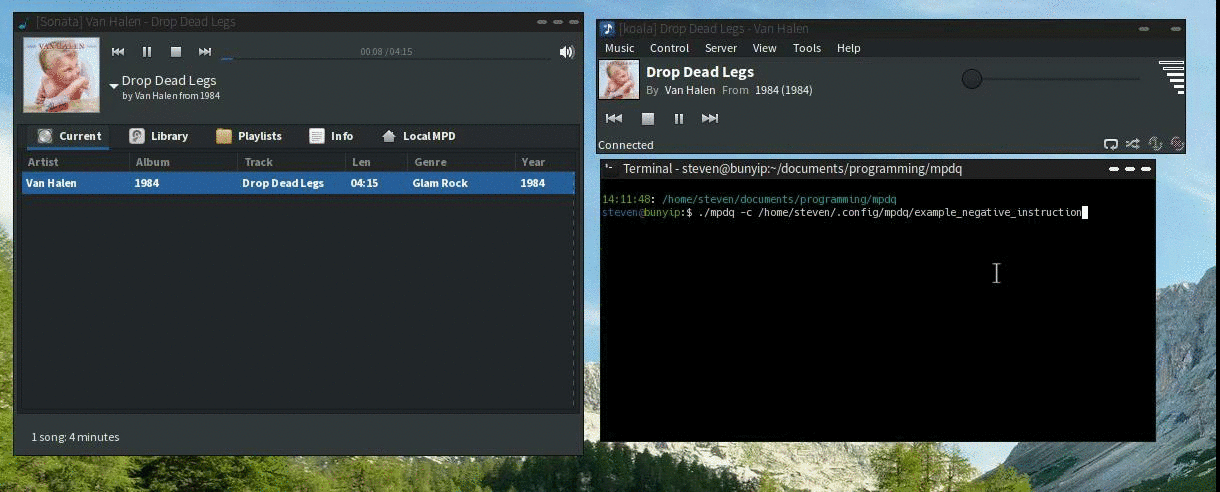
Task: Click Sonata title bar app icon
Action: (x=25, y=22)
